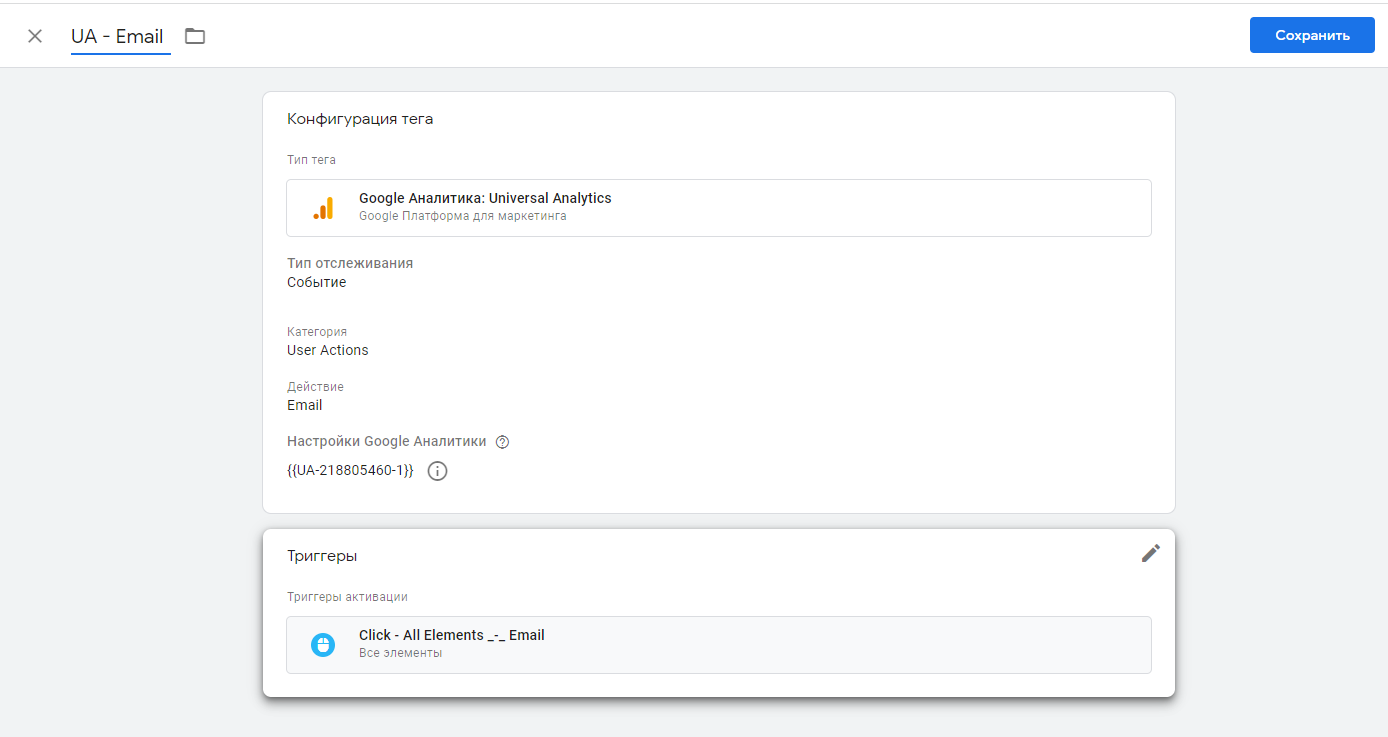The image size is (1388, 737).
Task: Click the blue mouse click trigger icon
Action: [323, 645]
